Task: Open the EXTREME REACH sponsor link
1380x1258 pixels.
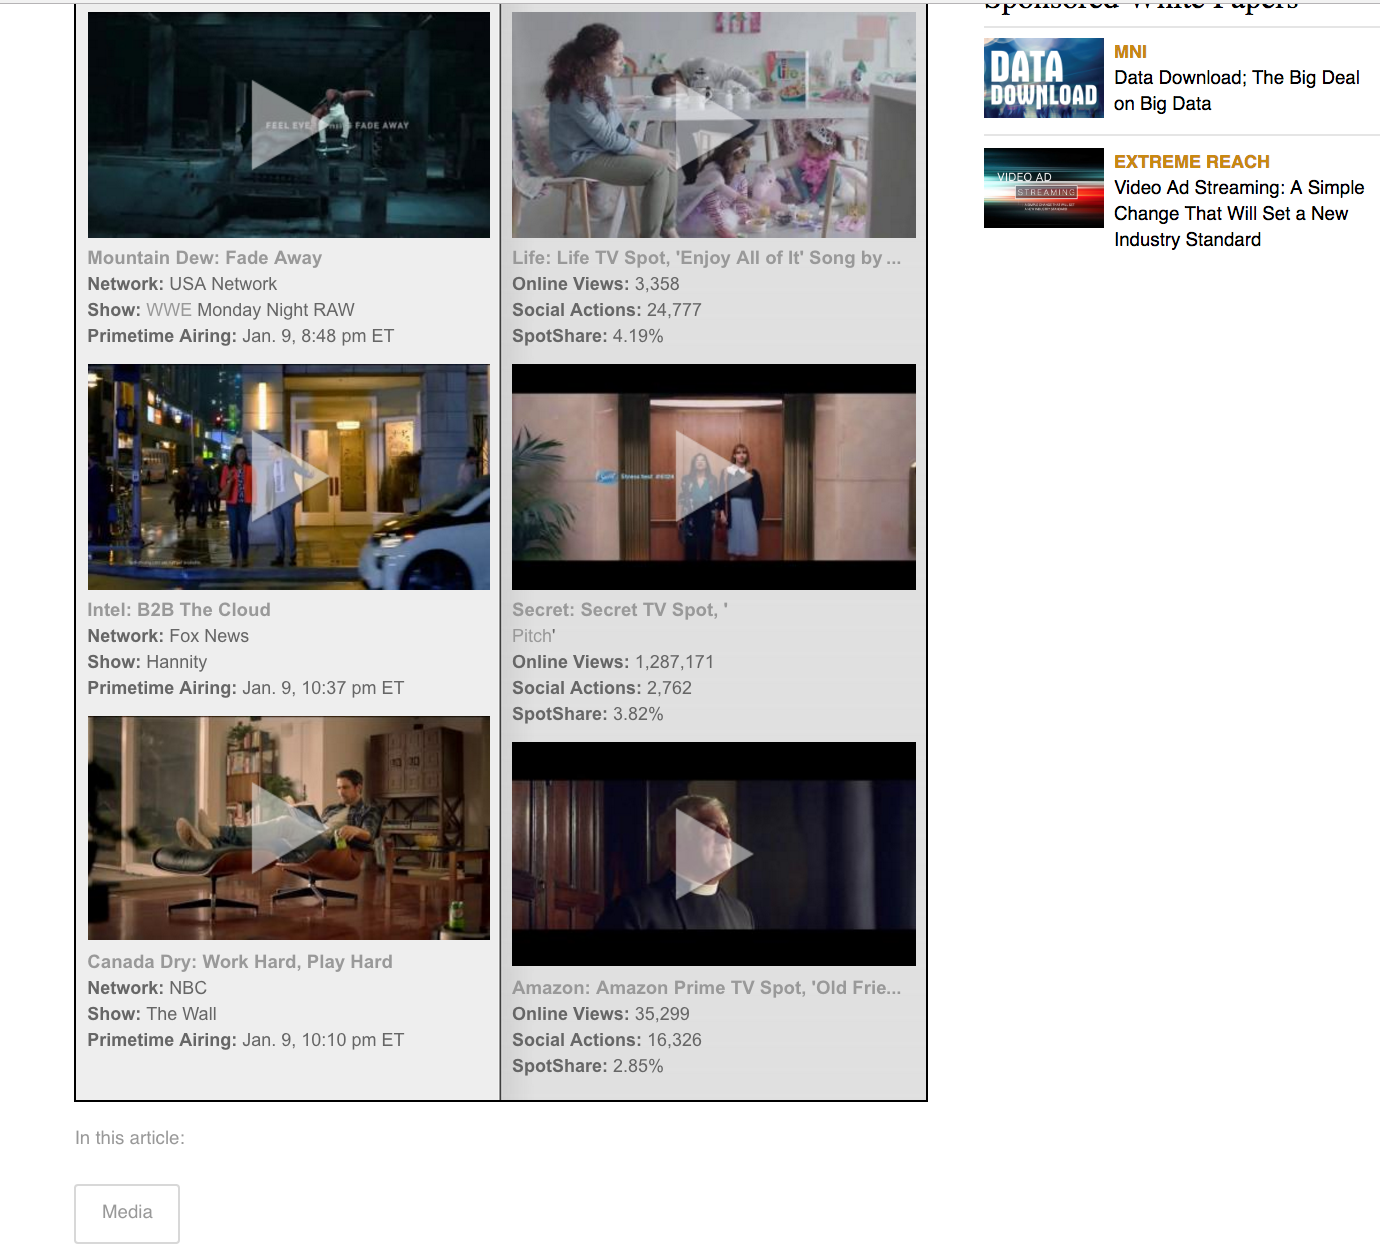Action: 1192,162
